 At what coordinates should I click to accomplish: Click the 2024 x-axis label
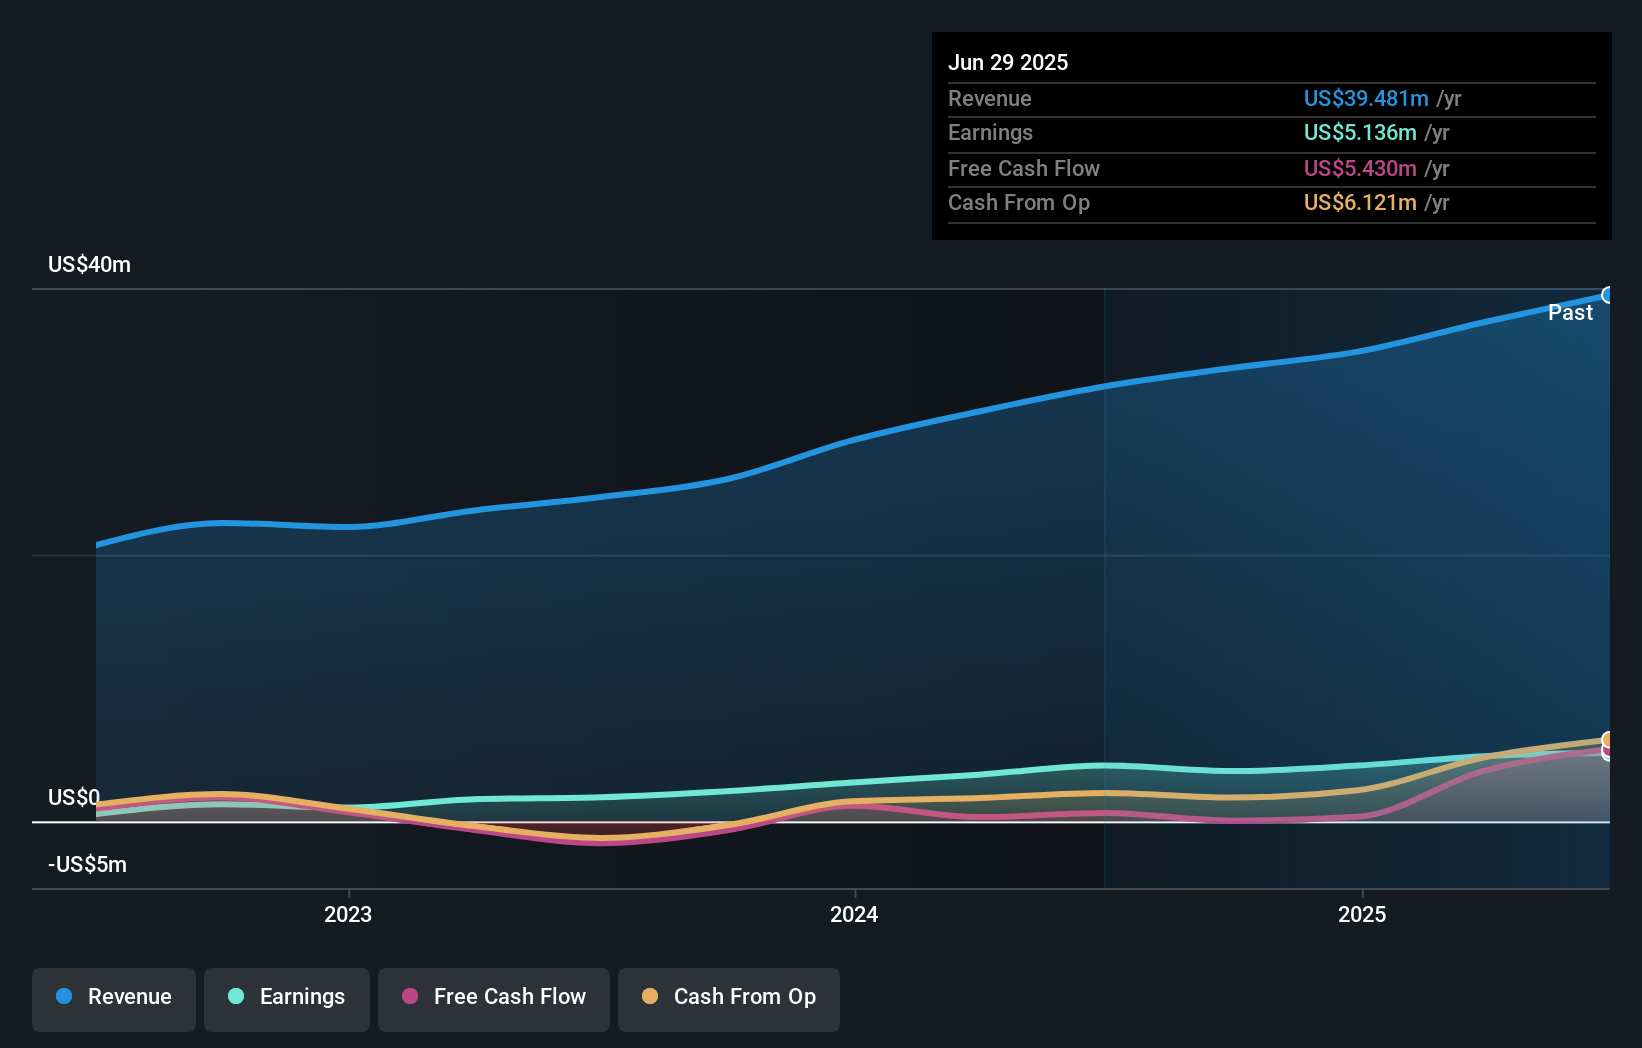coord(853,914)
